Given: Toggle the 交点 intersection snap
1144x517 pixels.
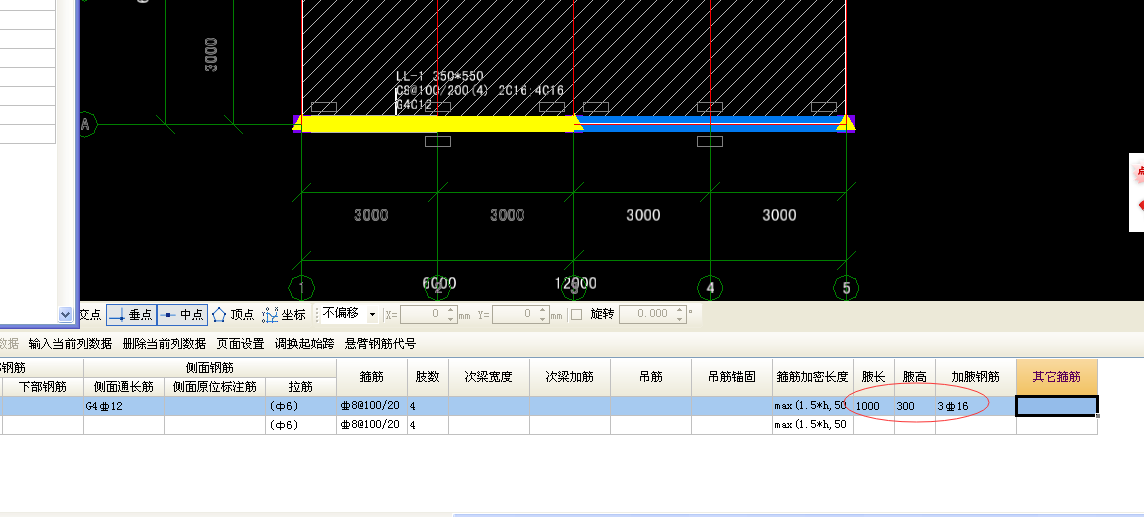Looking at the screenshot, I should coord(90,314).
